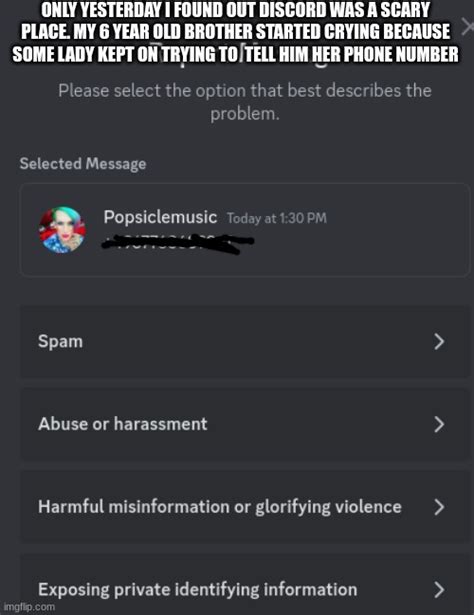The height and width of the screenshot is (615, 474).
Task: Close the report dialog with the X
Action: tap(467, 27)
